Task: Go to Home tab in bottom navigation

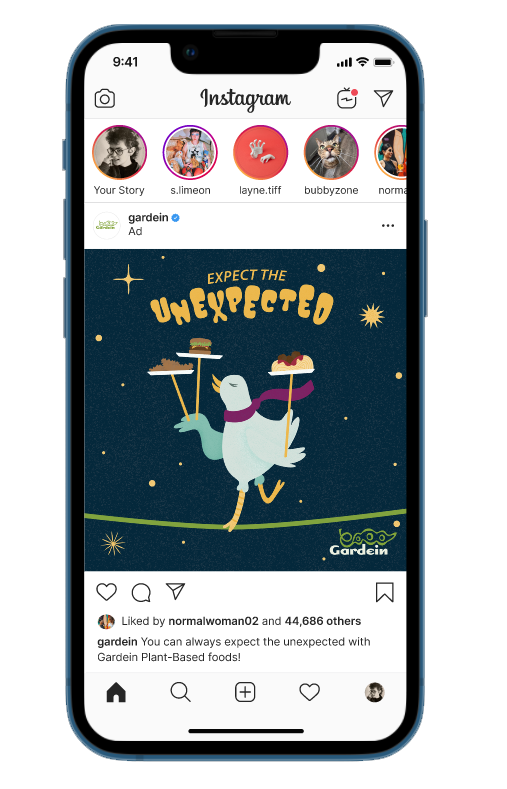Action: [116, 692]
